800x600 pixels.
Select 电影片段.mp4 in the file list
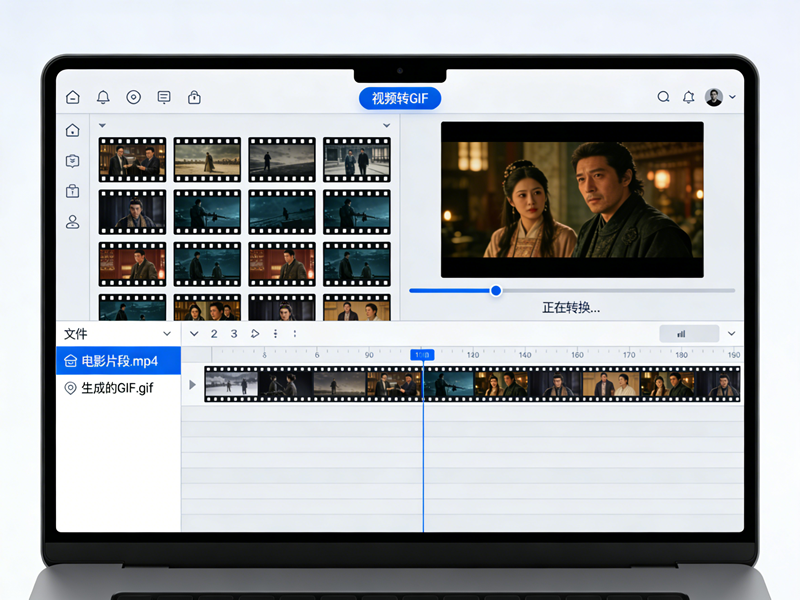click(x=118, y=361)
